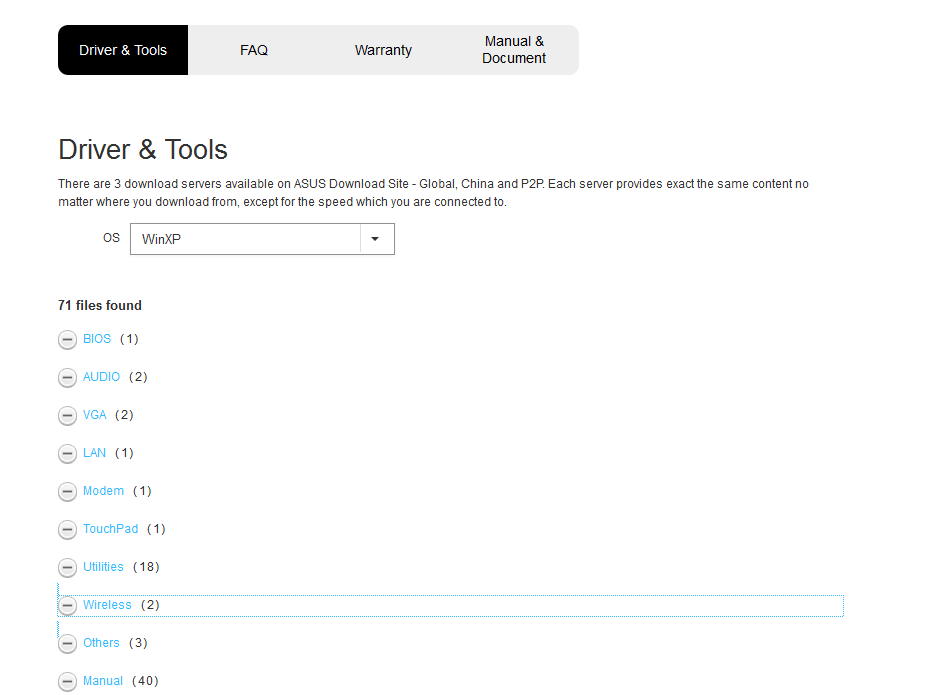939x695 pixels.
Task: Open the Others downloads link
Action: [x=101, y=643]
